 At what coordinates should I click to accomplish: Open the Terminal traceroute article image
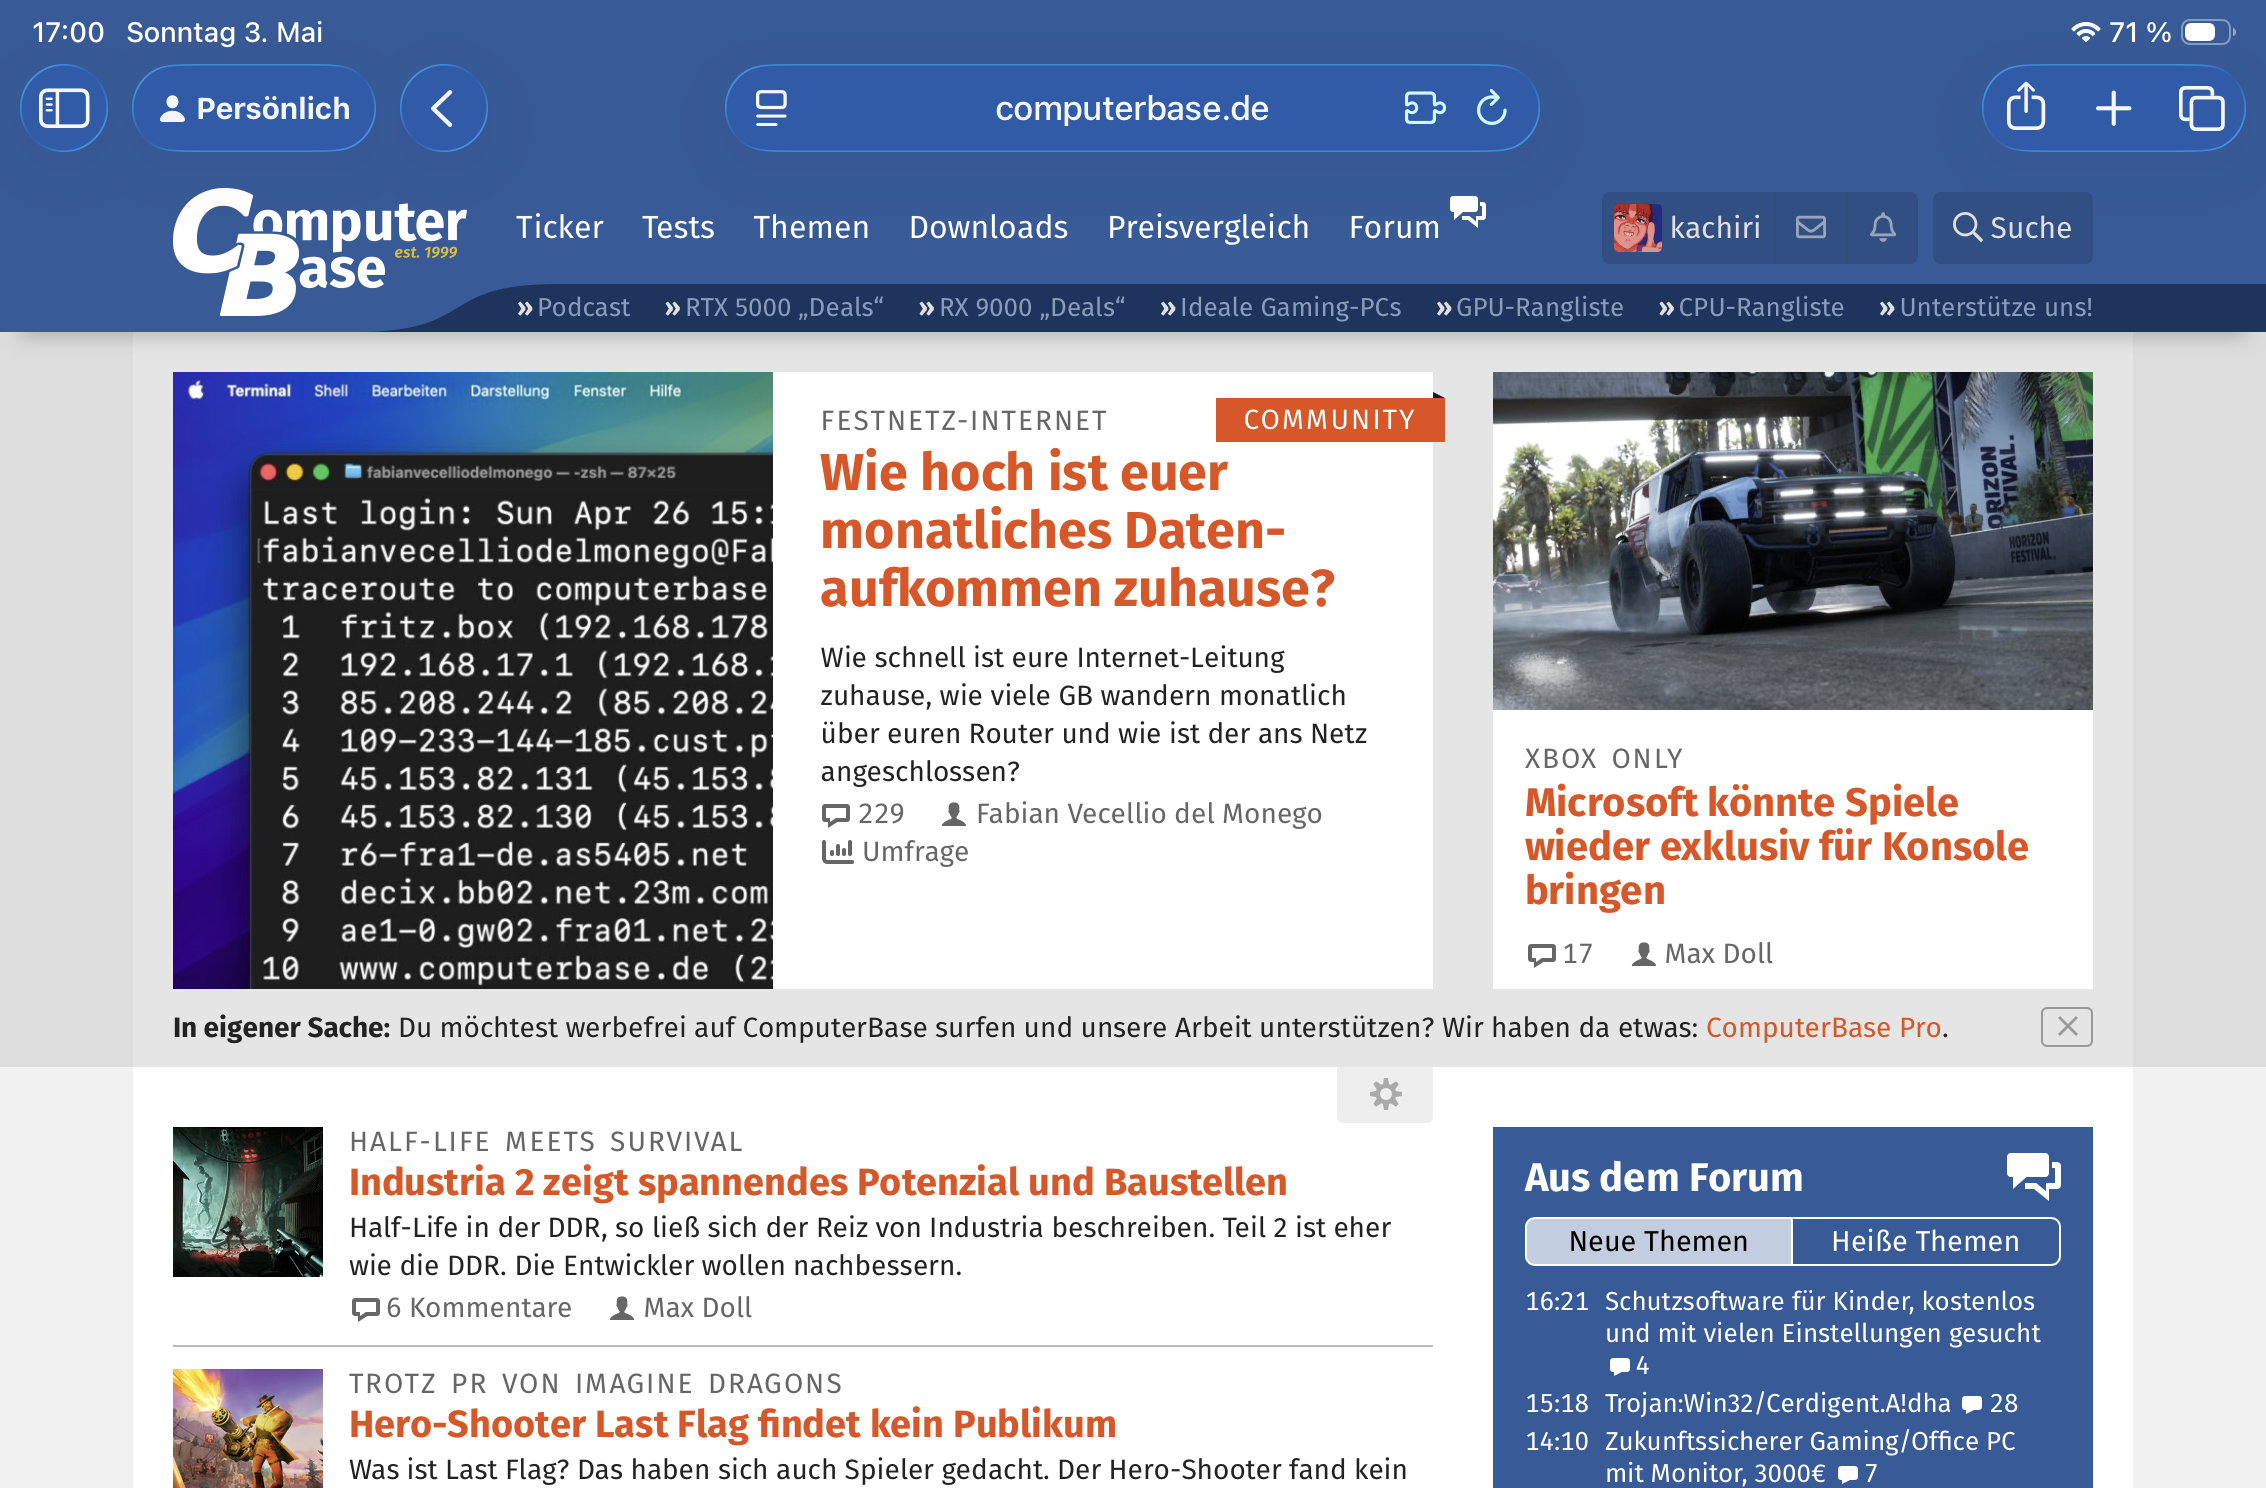pyautogui.click(x=473, y=680)
